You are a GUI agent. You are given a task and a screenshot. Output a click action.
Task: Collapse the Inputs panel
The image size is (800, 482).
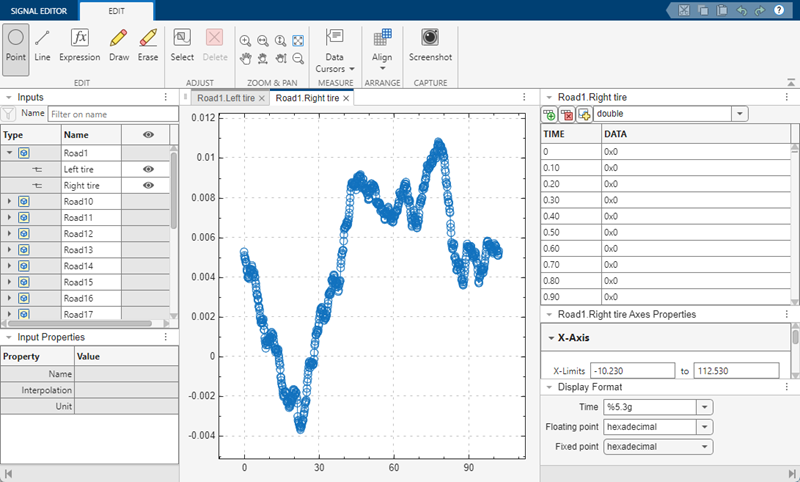click(9, 97)
